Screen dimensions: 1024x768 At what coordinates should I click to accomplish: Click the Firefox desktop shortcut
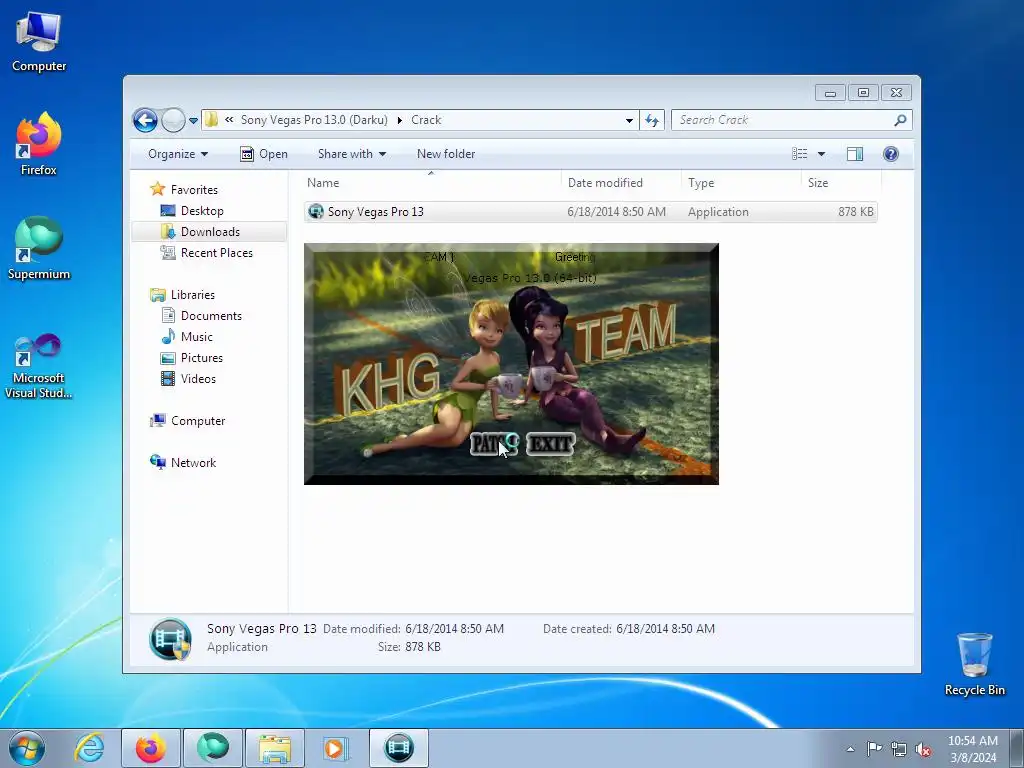pyautogui.click(x=39, y=144)
